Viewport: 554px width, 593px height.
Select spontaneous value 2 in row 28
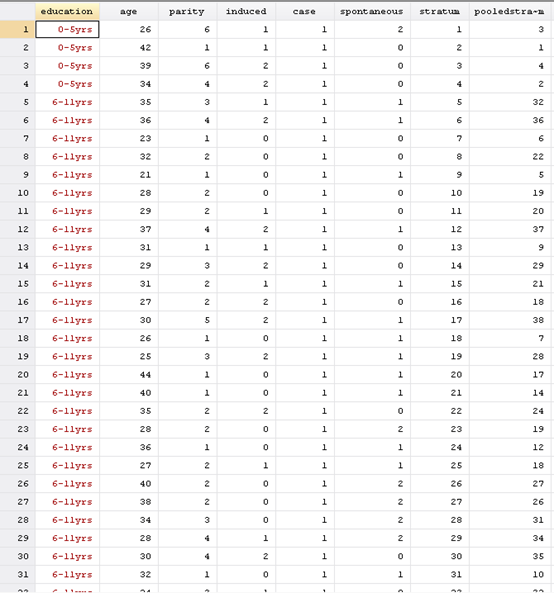point(372,520)
